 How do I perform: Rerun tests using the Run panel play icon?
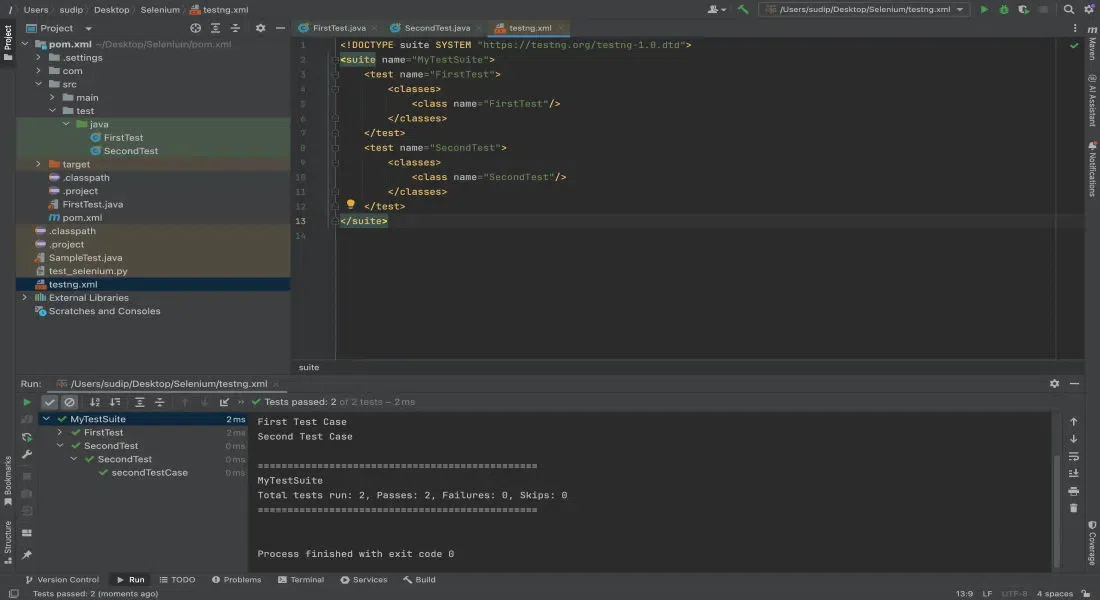27,402
